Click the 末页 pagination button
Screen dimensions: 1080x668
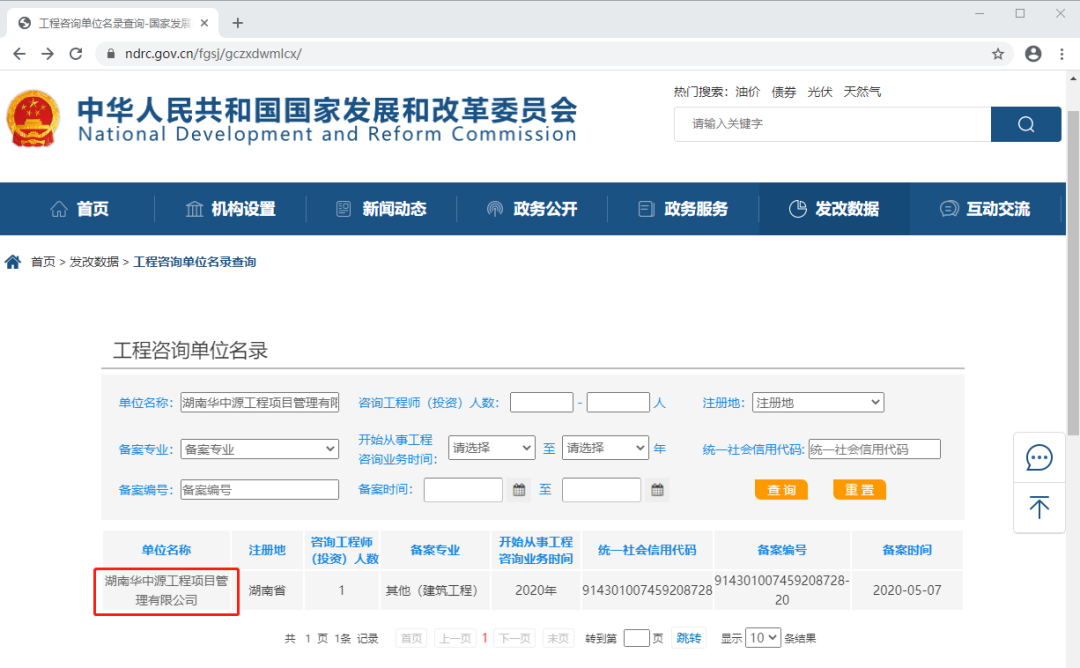pos(558,638)
